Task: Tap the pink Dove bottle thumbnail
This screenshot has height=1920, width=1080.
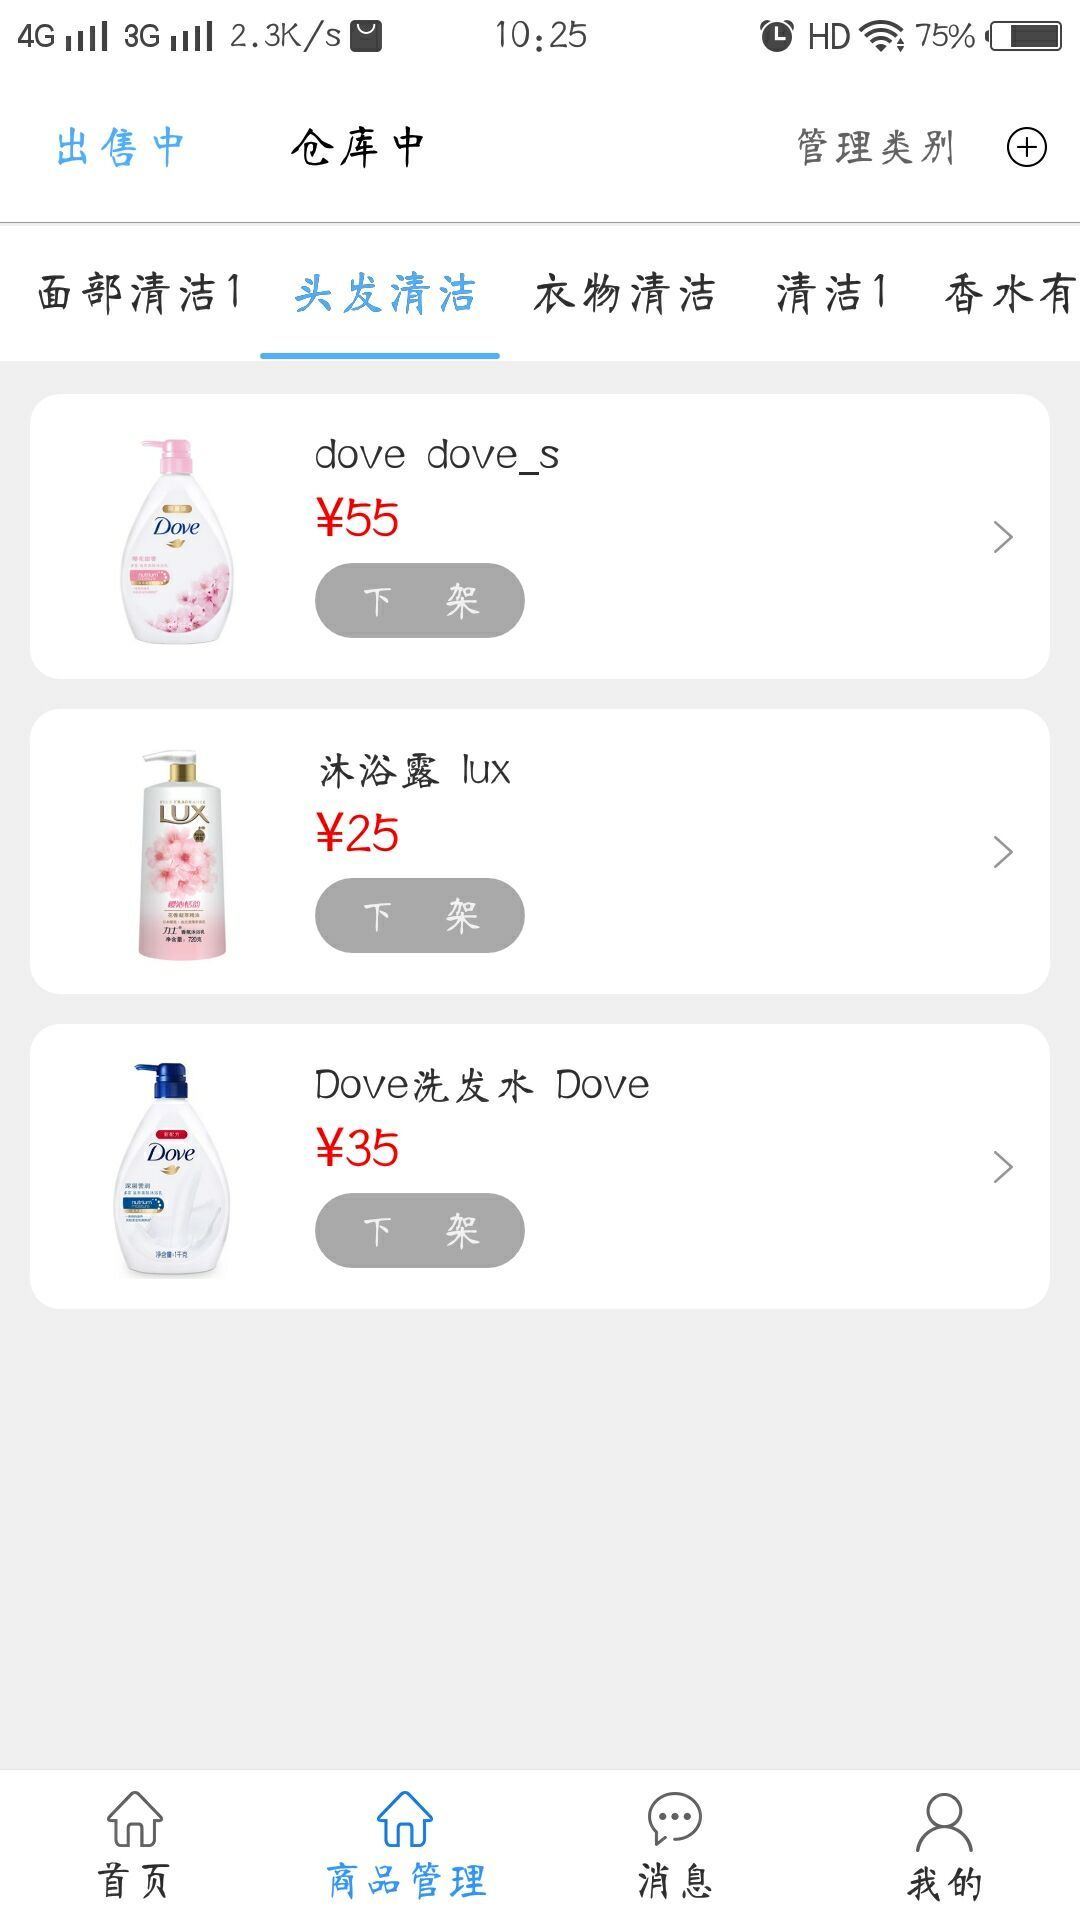Action: click(x=178, y=540)
